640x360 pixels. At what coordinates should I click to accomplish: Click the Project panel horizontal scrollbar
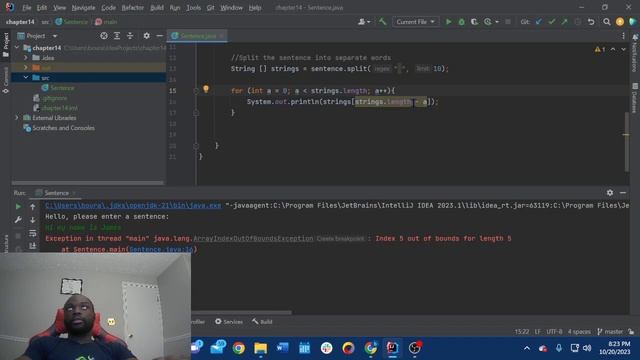click(87, 183)
